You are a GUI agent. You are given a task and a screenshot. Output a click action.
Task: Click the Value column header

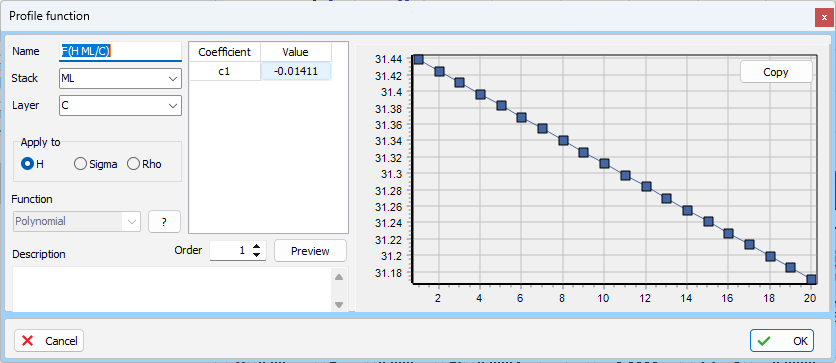296,52
